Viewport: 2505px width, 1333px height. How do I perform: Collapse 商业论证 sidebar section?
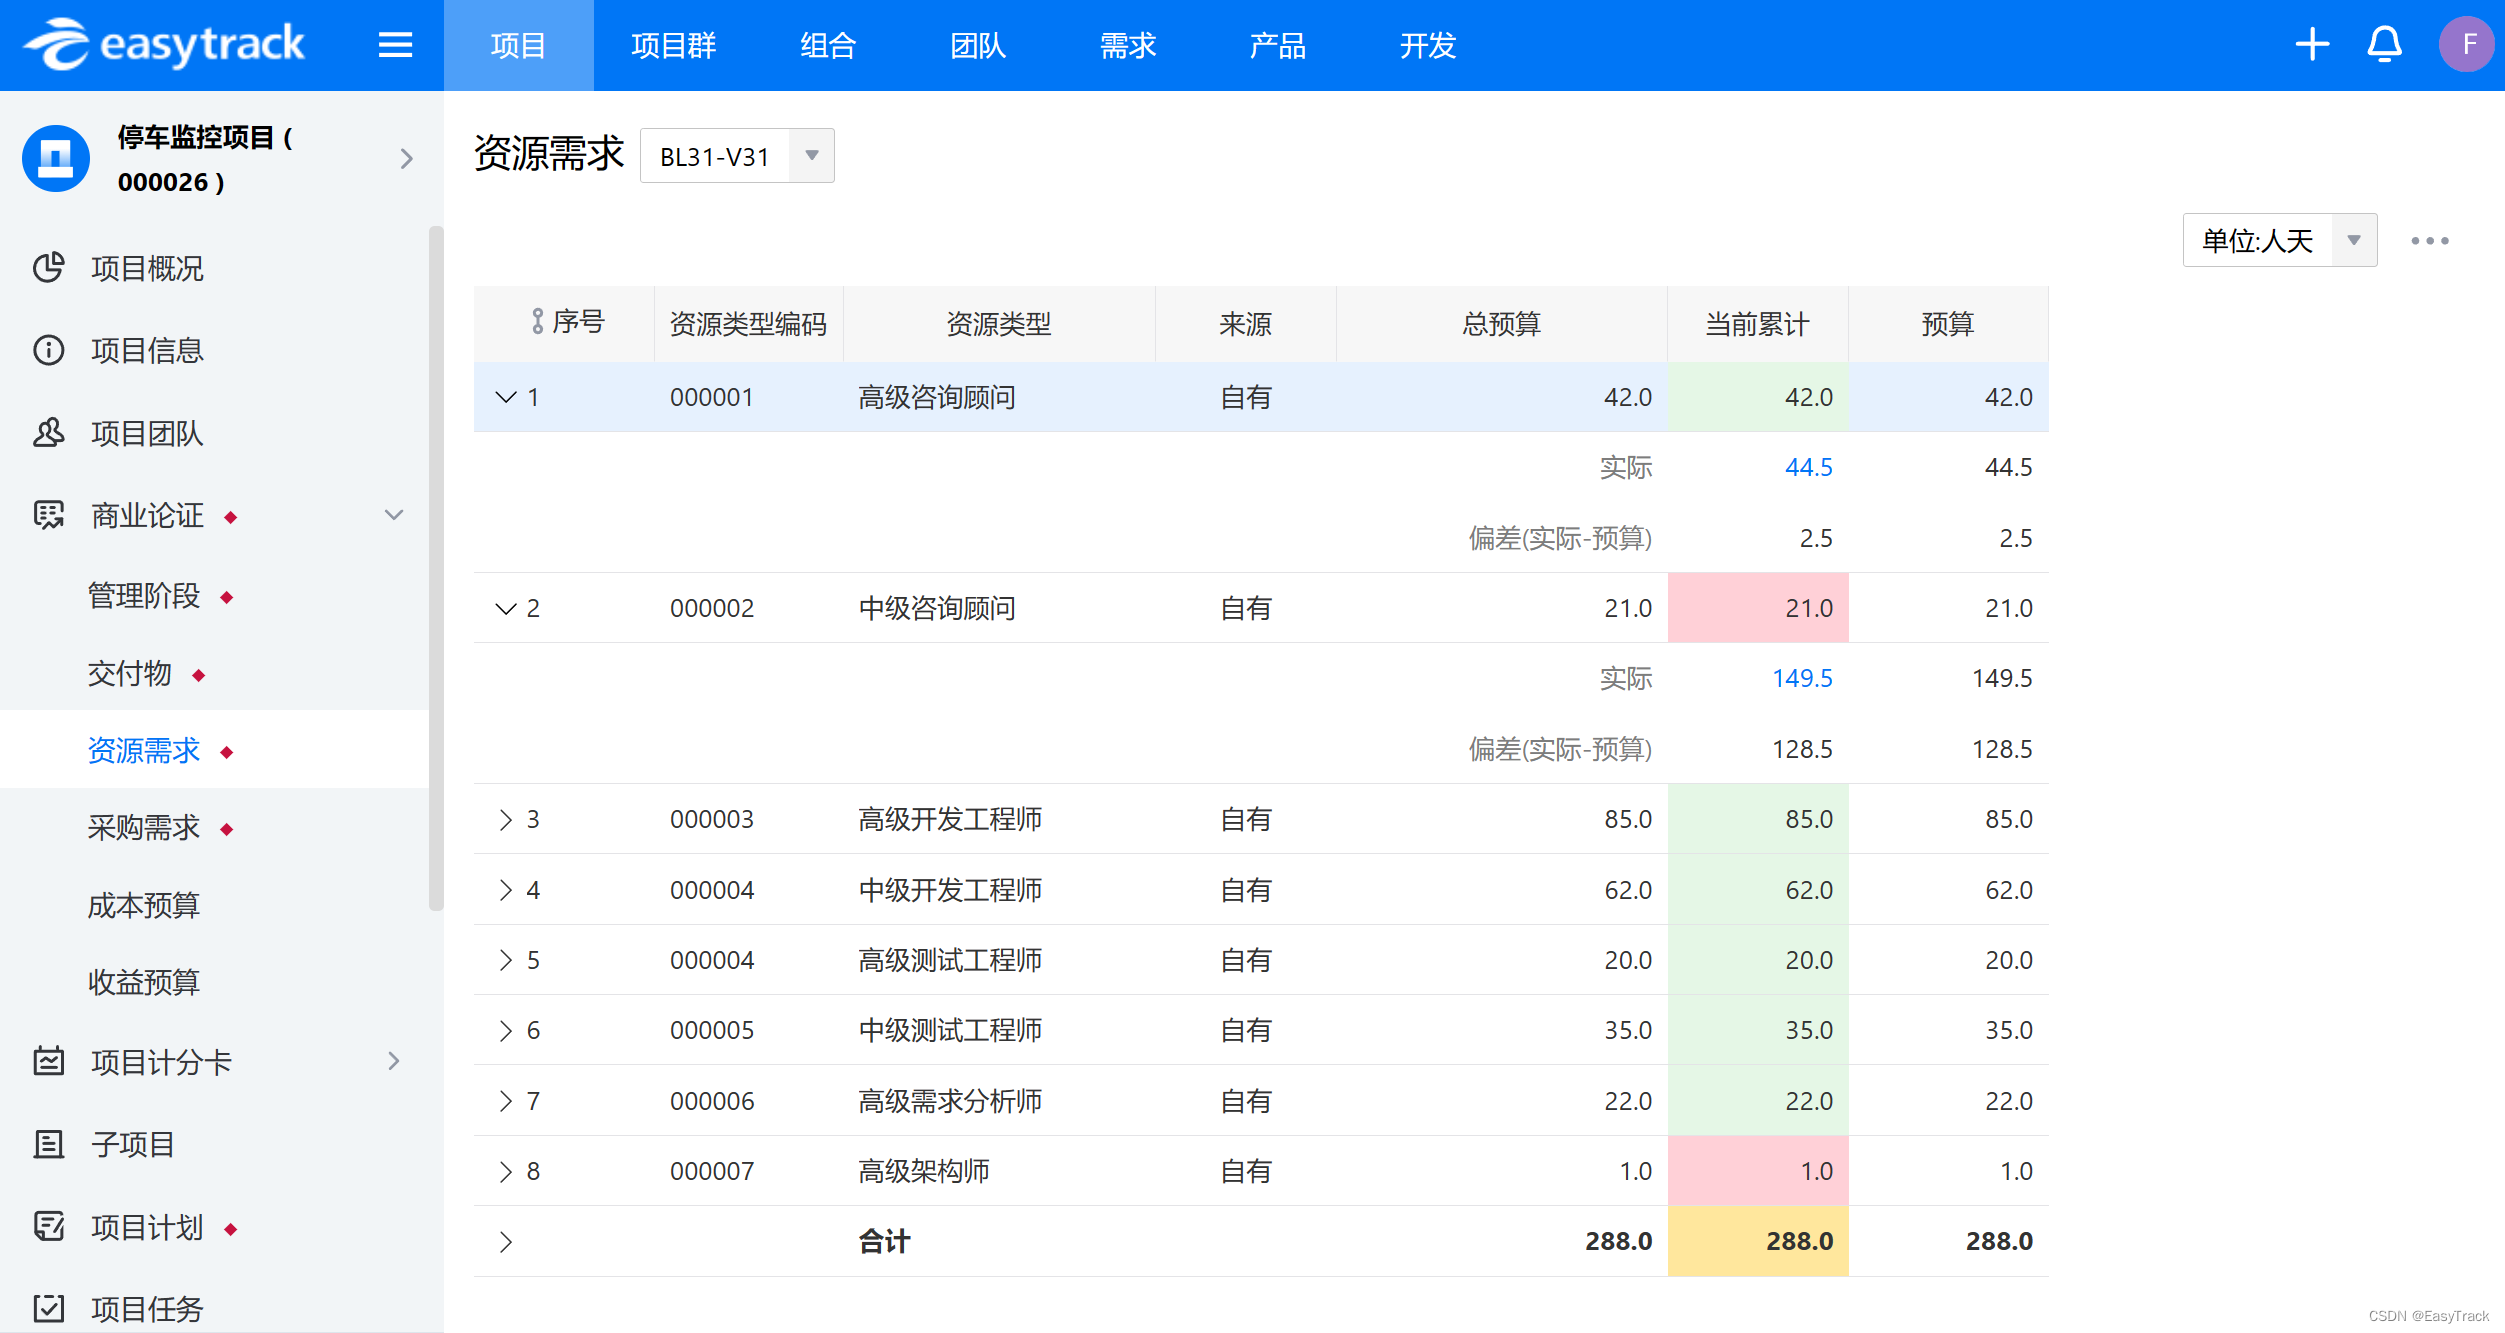coord(394,515)
